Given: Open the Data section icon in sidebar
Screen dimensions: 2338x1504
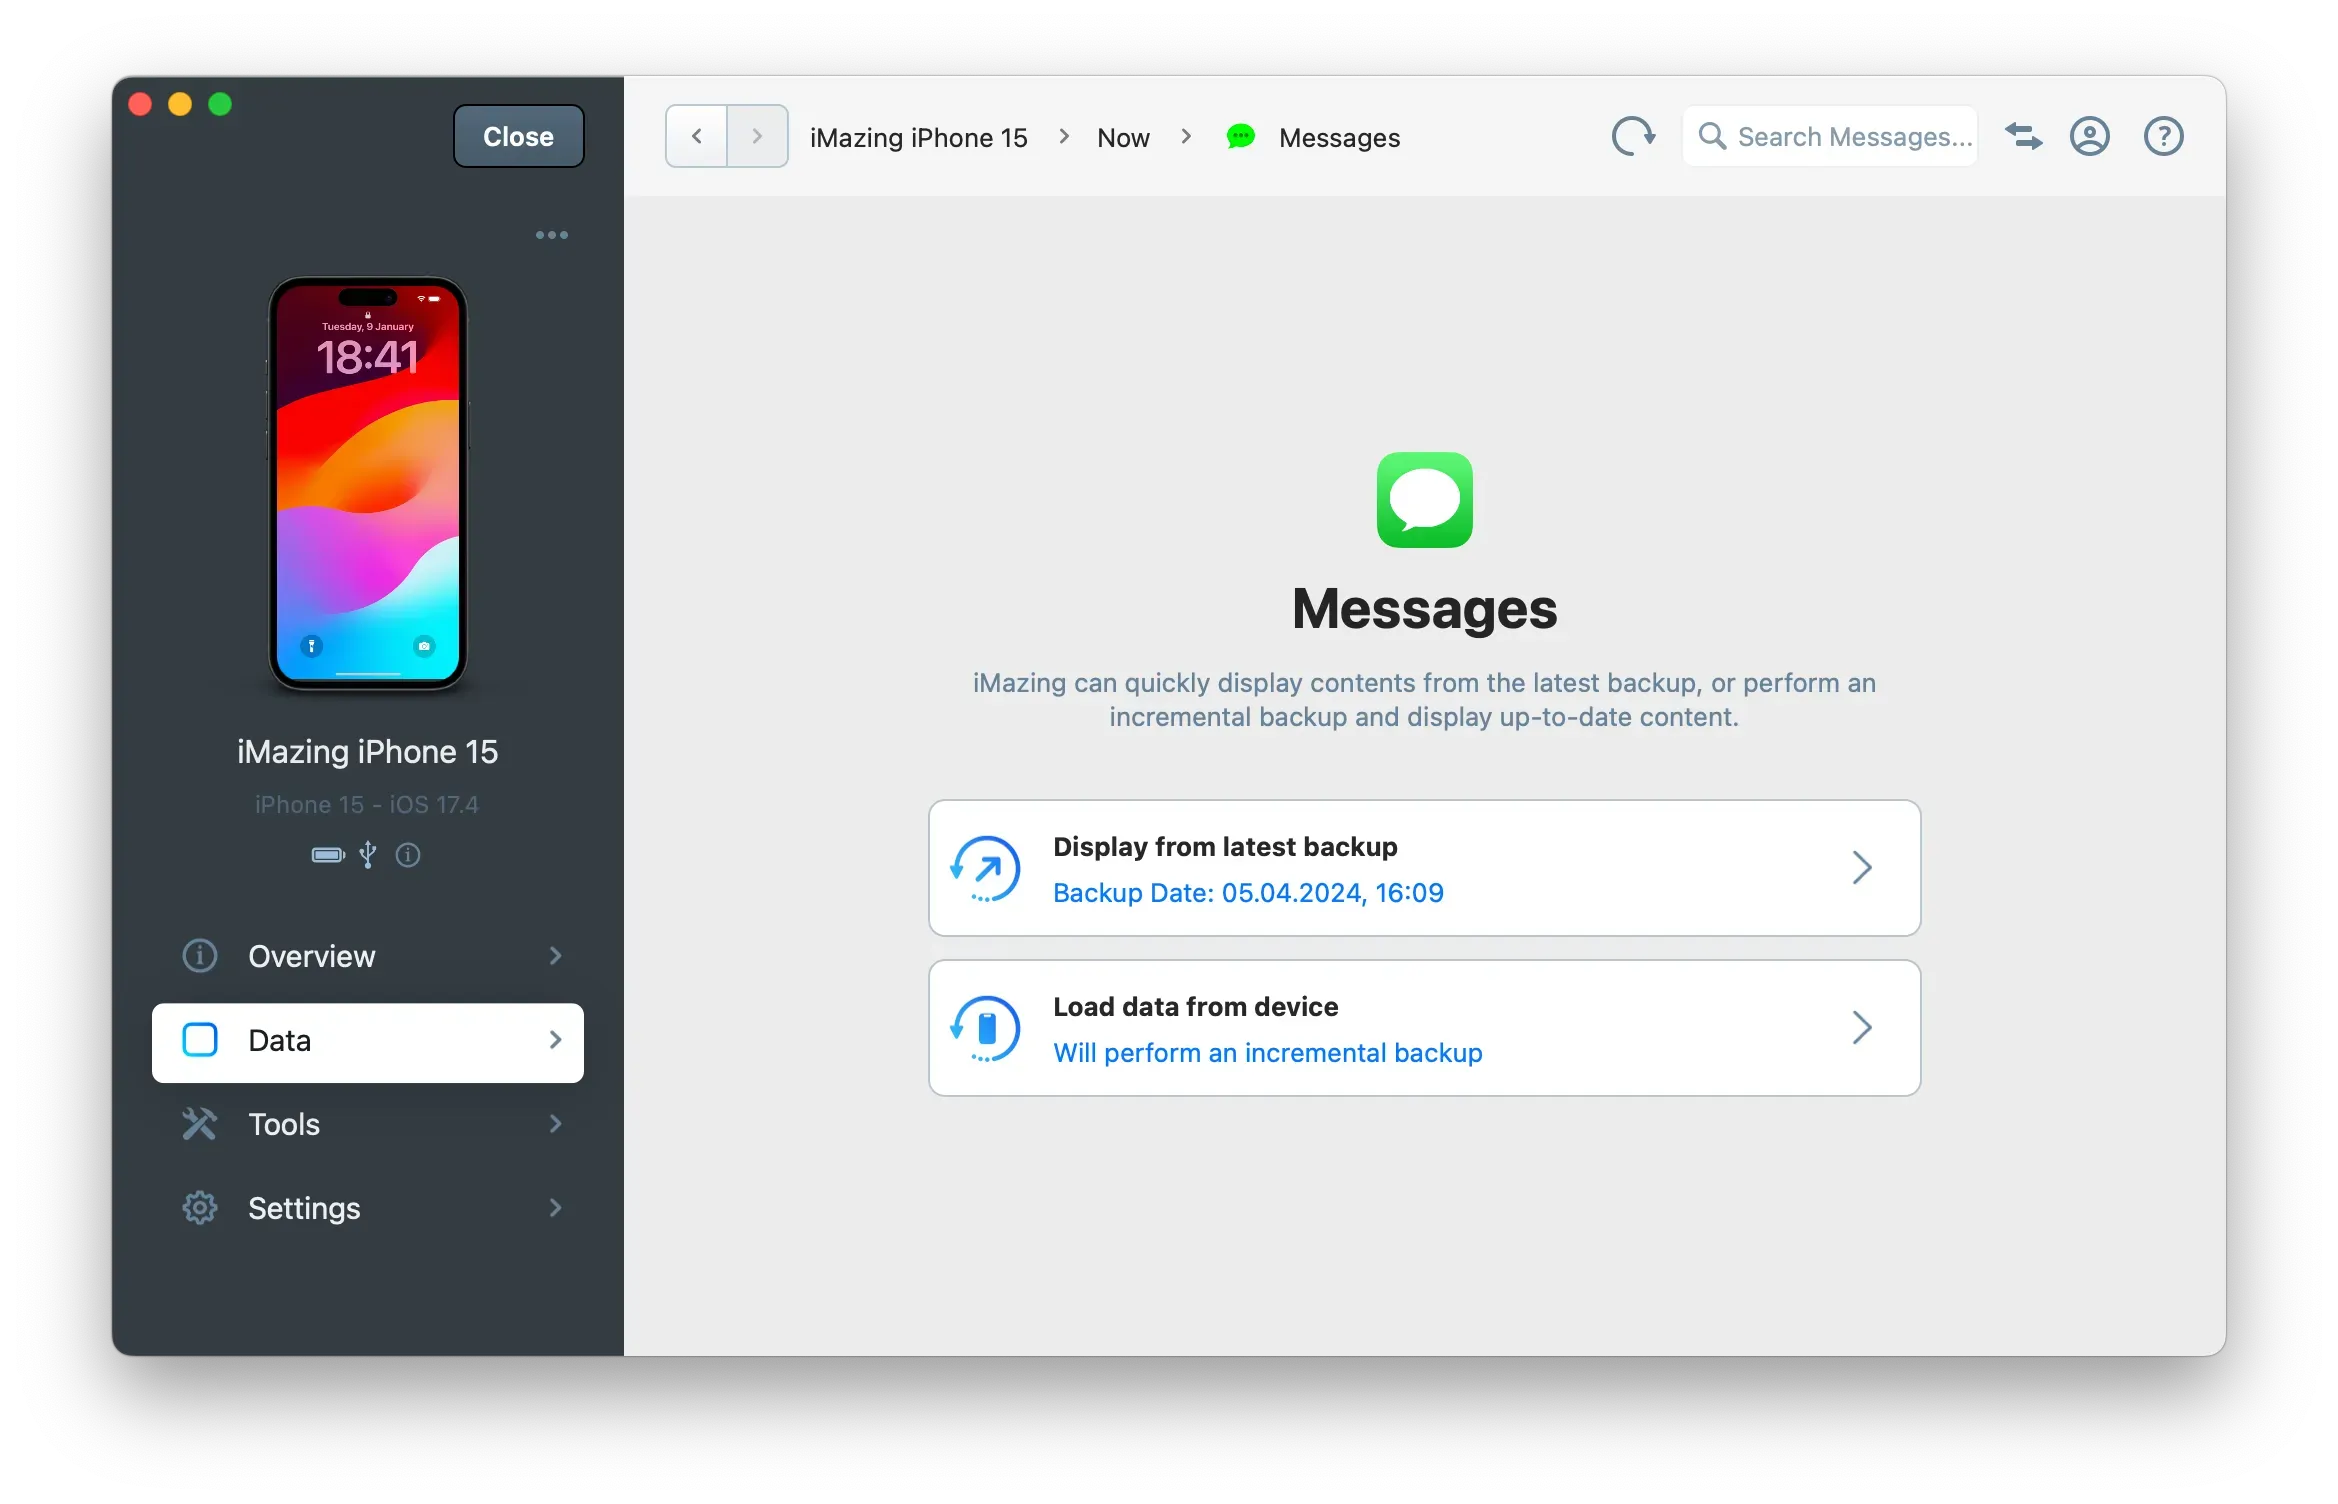Looking at the screenshot, I should pos(200,1040).
